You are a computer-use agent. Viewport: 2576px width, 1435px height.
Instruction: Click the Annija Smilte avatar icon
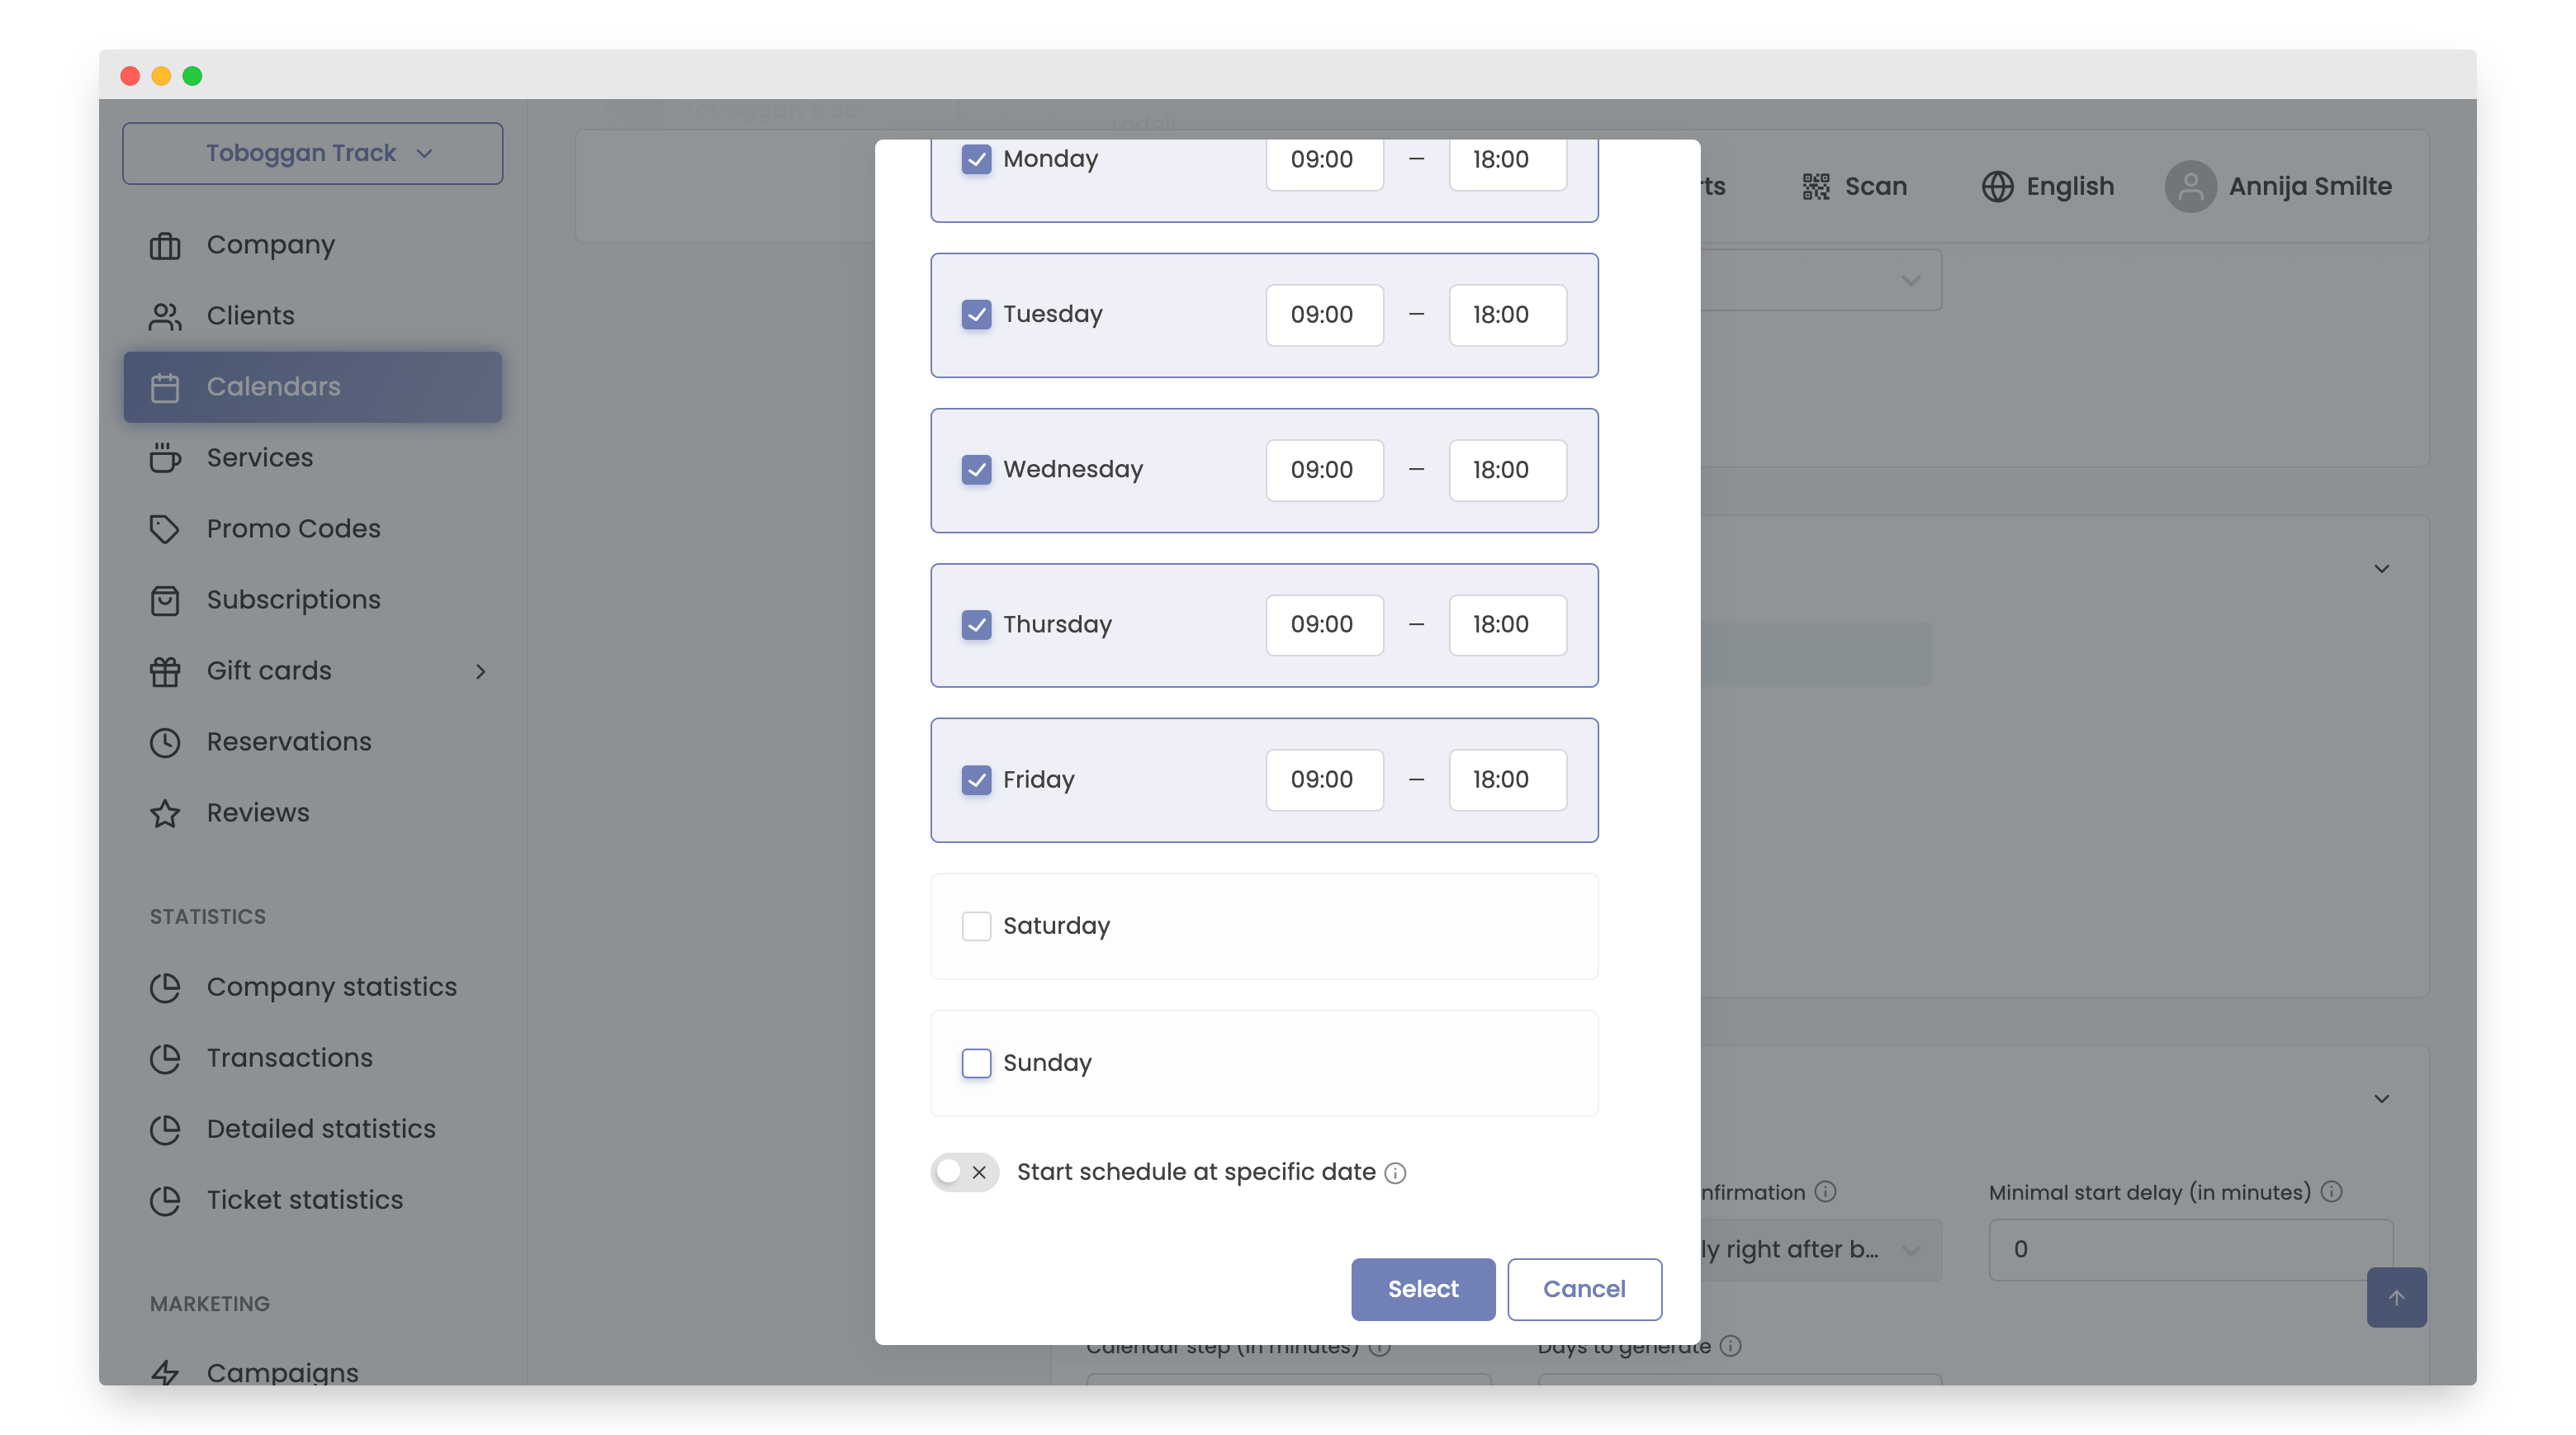(2190, 186)
